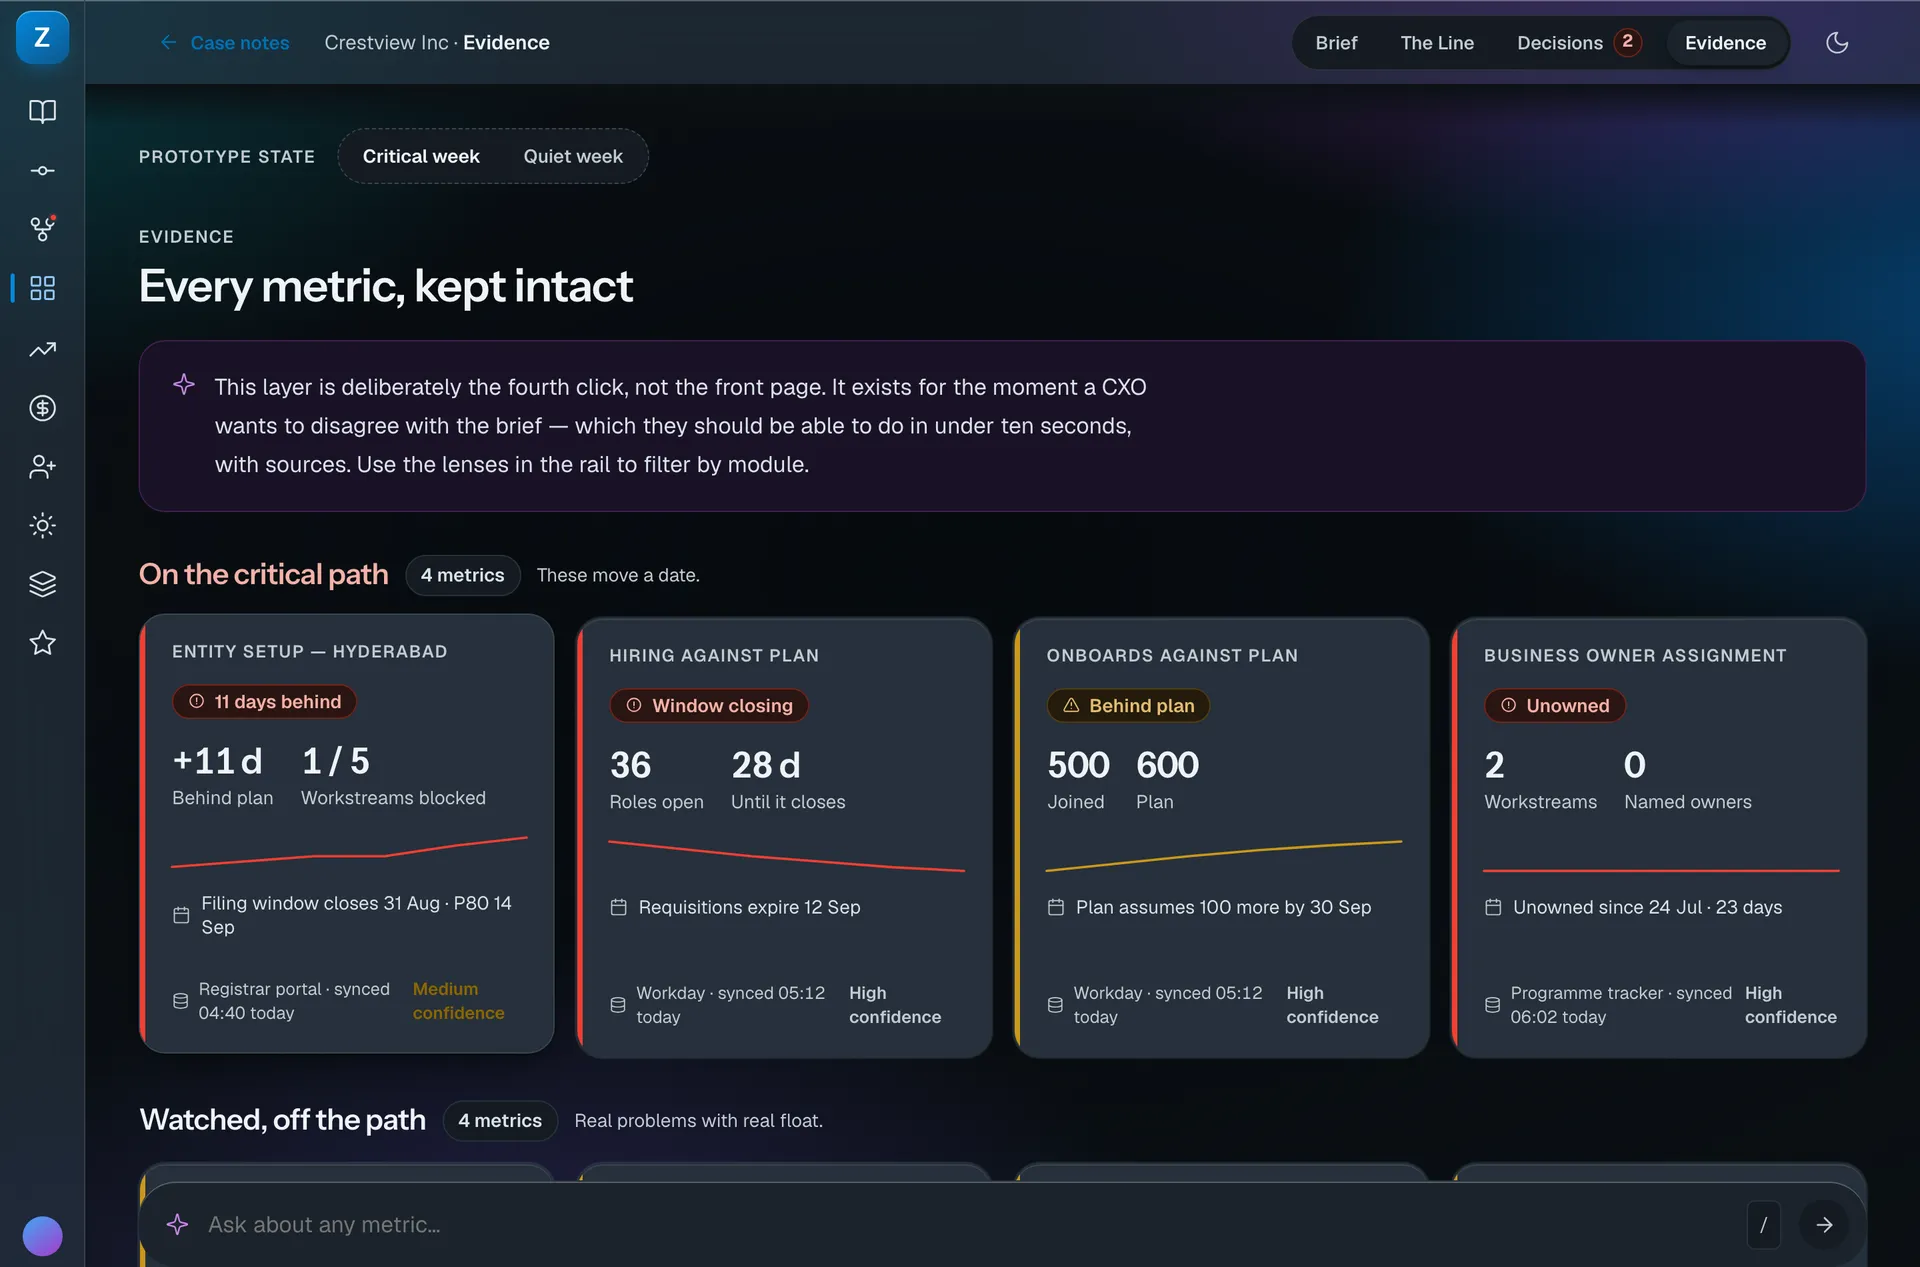This screenshot has width=1920, height=1267.
Task: Click the slash shortcut key button
Action: tap(1763, 1225)
